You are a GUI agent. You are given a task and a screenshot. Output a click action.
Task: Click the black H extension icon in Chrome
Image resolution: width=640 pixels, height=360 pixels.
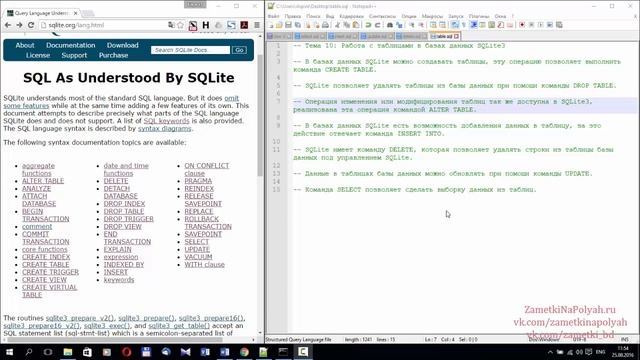pyautogui.click(x=206, y=25)
